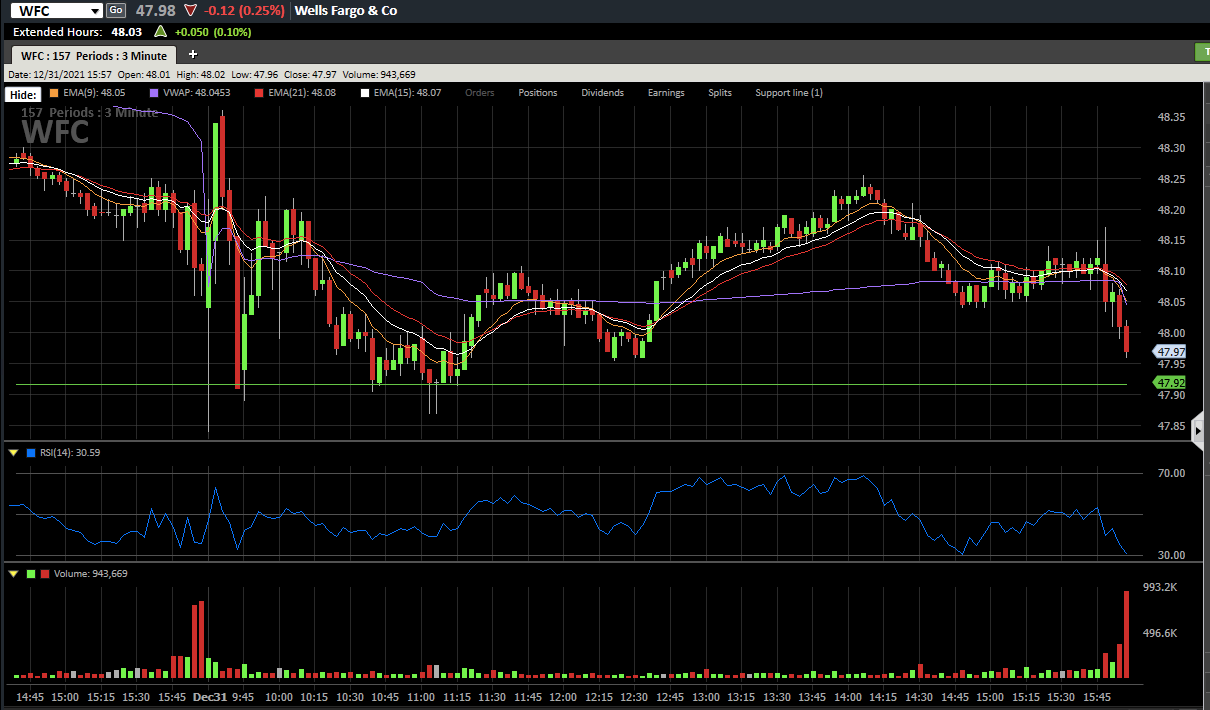Click the green volume color square
The width and height of the screenshot is (1210, 710).
coord(31,574)
